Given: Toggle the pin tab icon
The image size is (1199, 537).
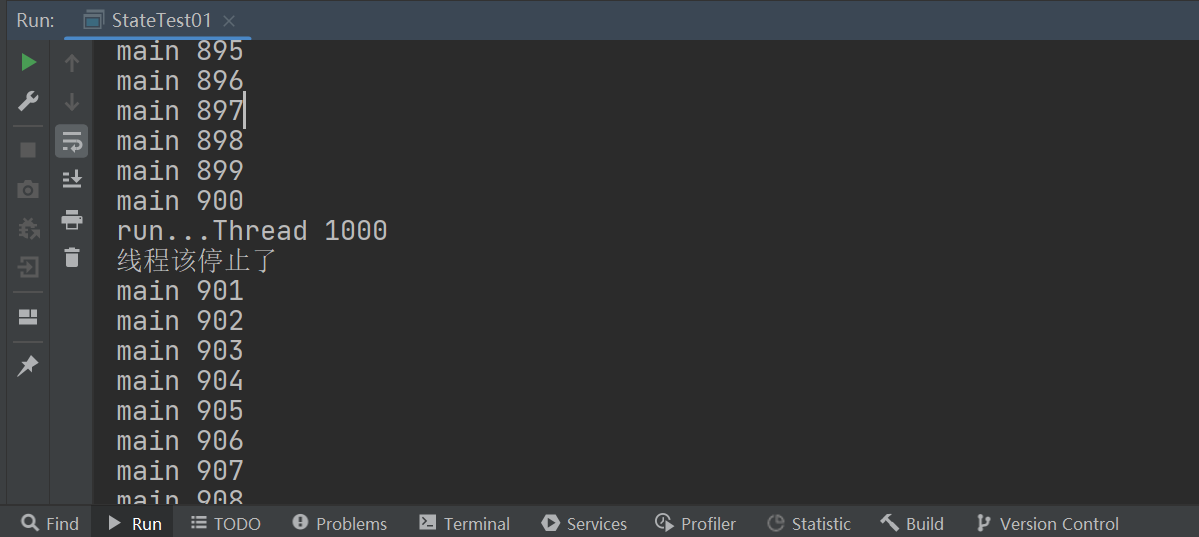Looking at the screenshot, I should pos(28,366).
